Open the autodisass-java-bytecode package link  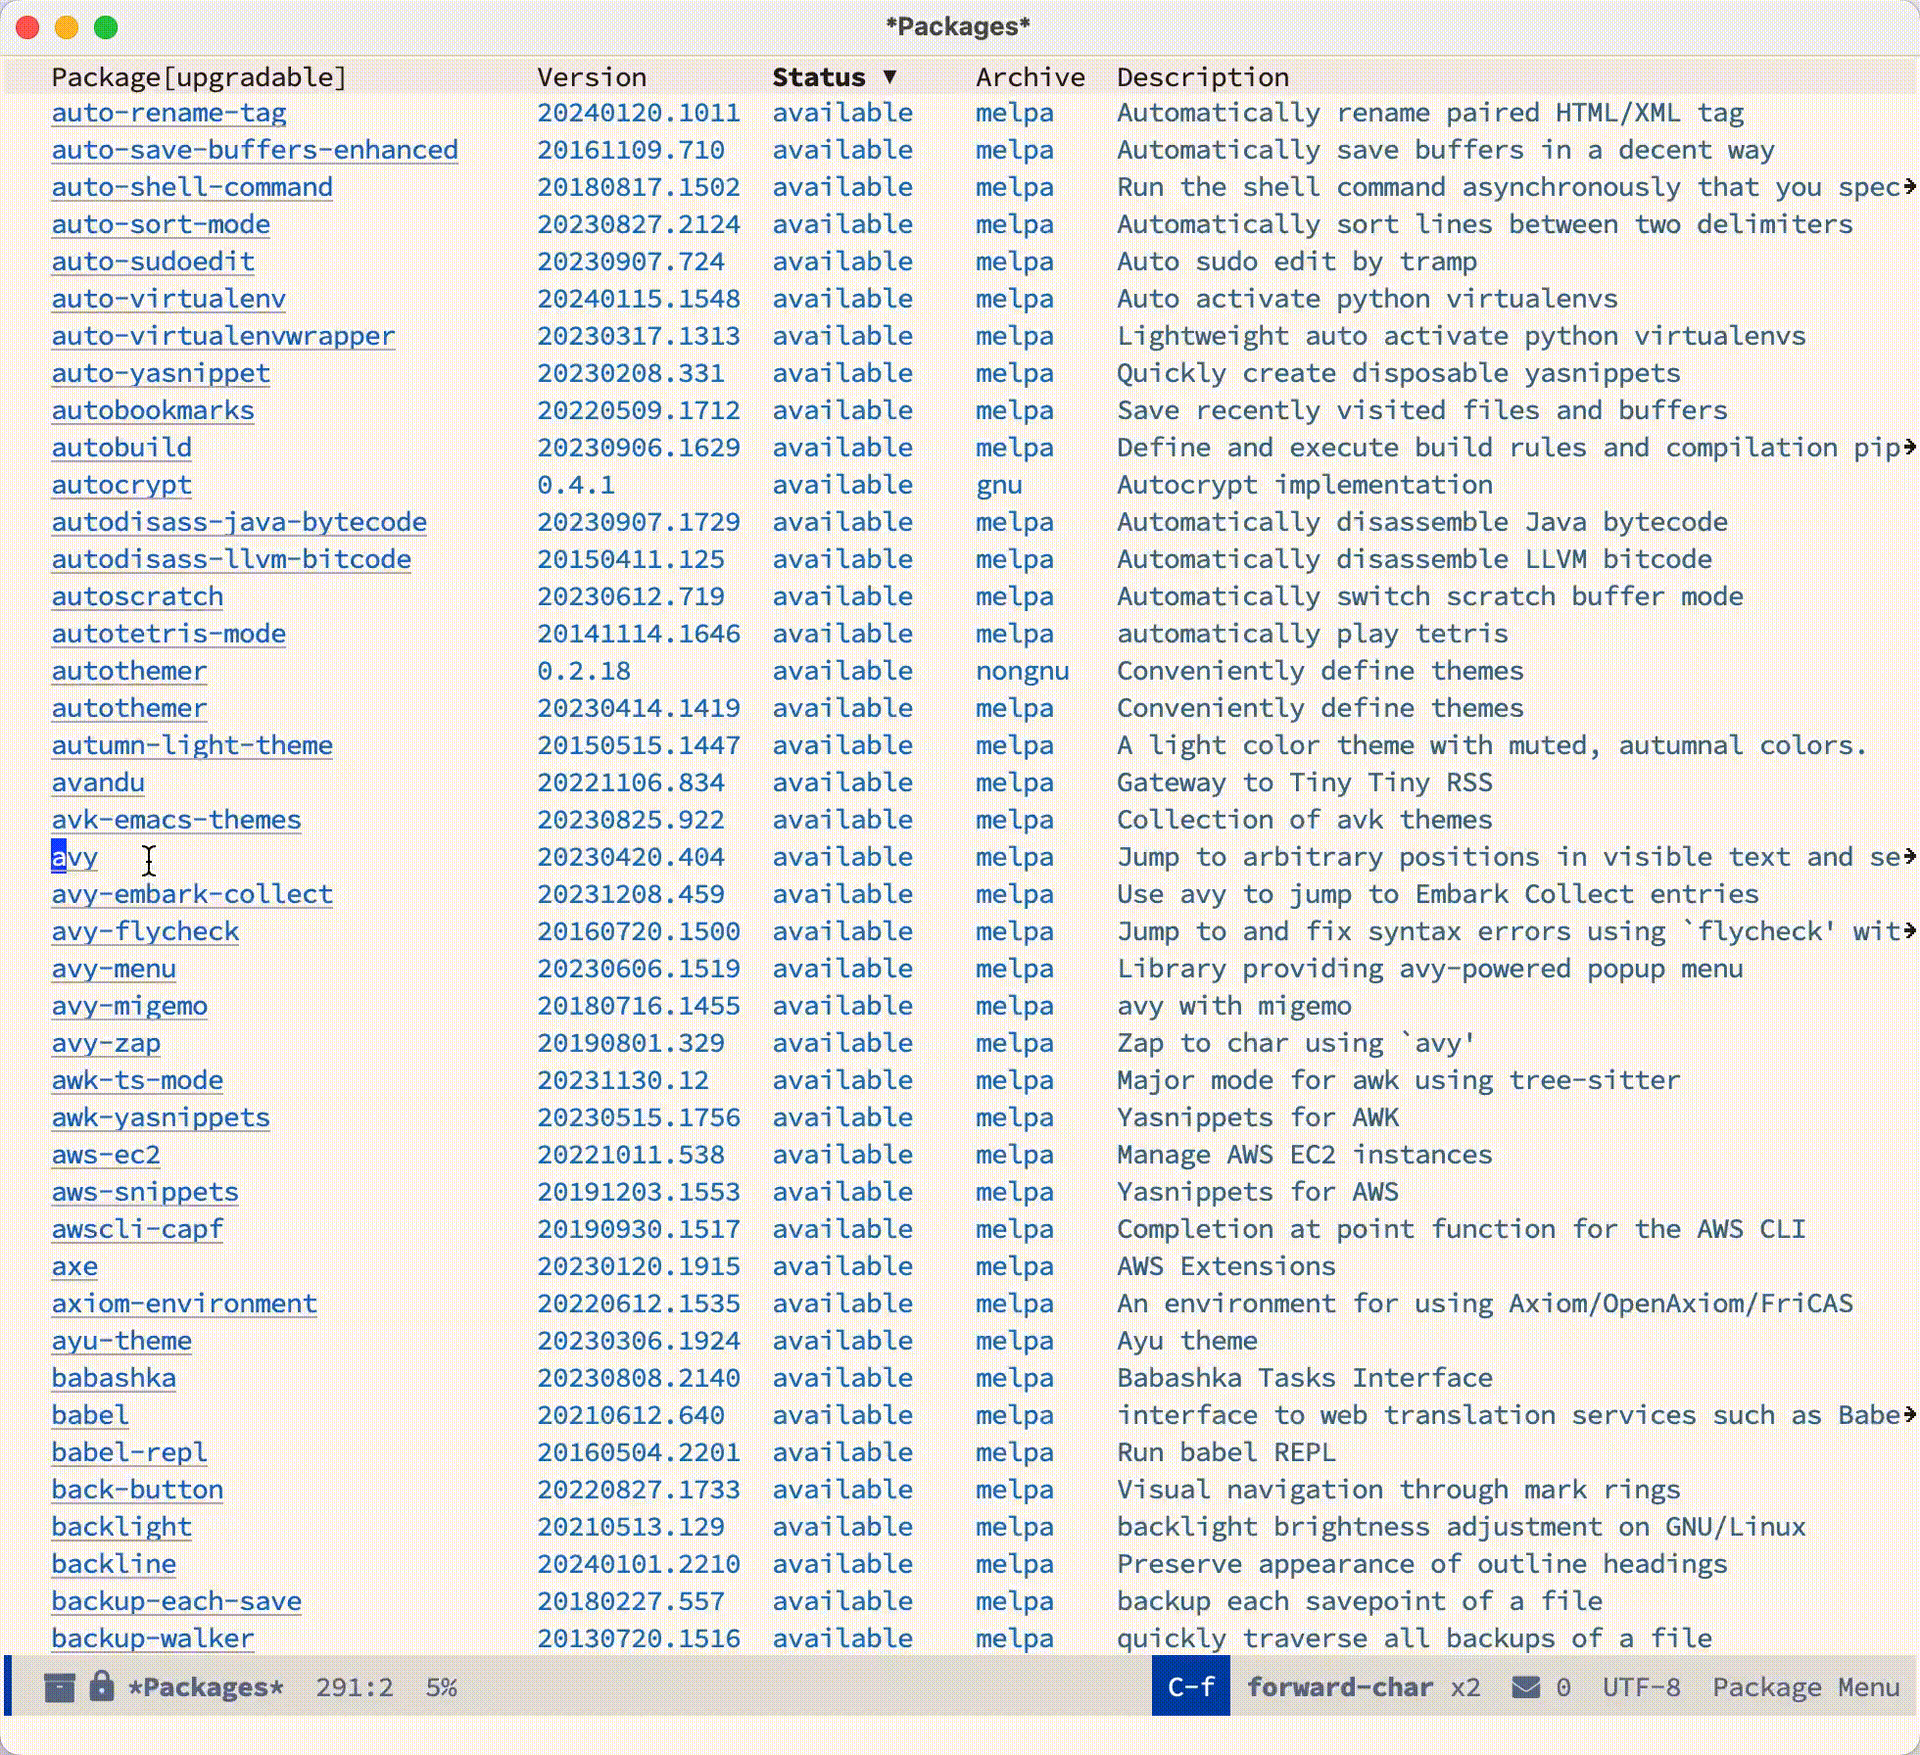(239, 522)
